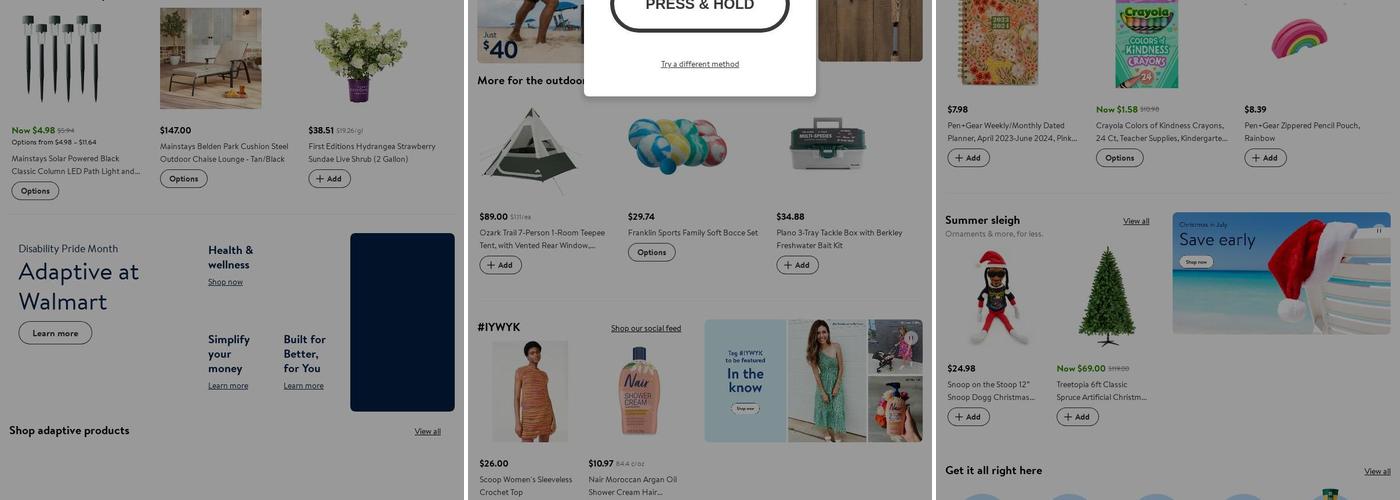1400x500 pixels.
Task: Add Snoop on the Stoop to cart
Action: pyautogui.click(x=968, y=417)
